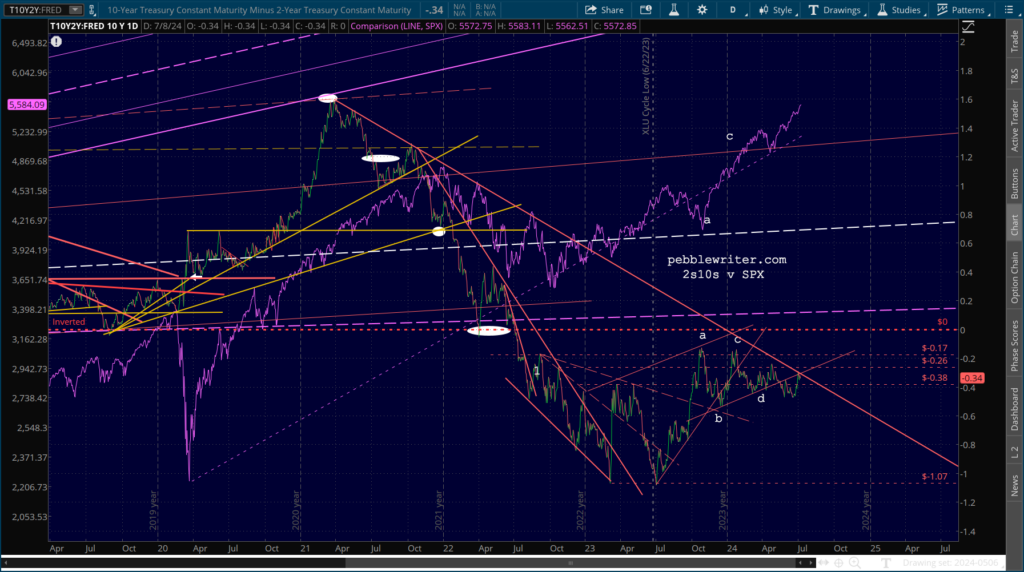Expand the T10Y2Y:FRED symbol dropdown
Viewport: 1024px width, 572px height.
pos(75,10)
